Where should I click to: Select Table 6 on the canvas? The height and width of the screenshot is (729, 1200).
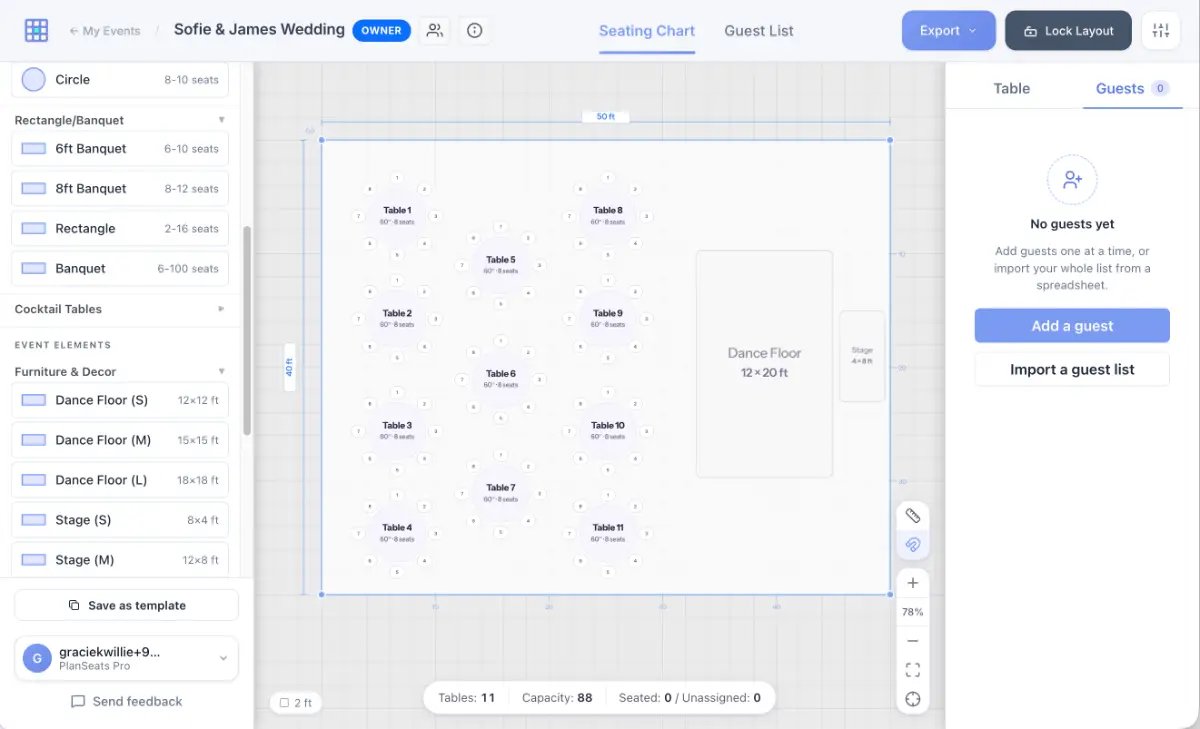click(x=501, y=379)
